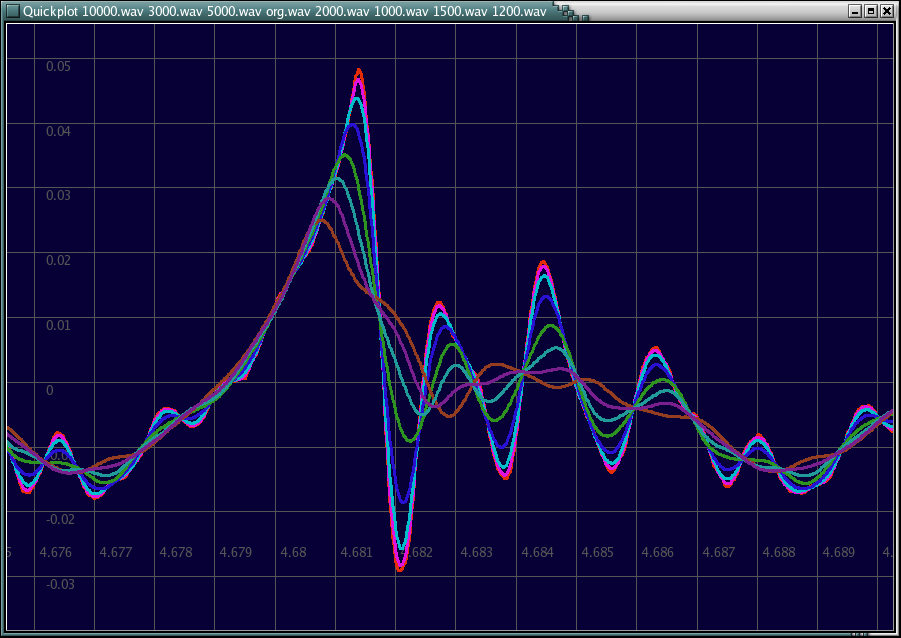Click the -0.03 y-axis label

click(x=60, y=584)
